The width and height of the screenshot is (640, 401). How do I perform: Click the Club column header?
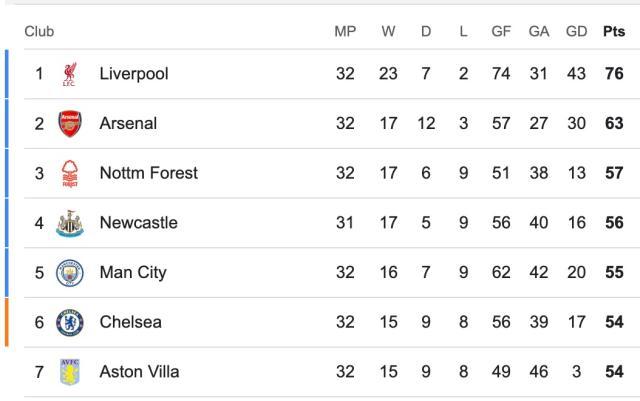pos(39,32)
